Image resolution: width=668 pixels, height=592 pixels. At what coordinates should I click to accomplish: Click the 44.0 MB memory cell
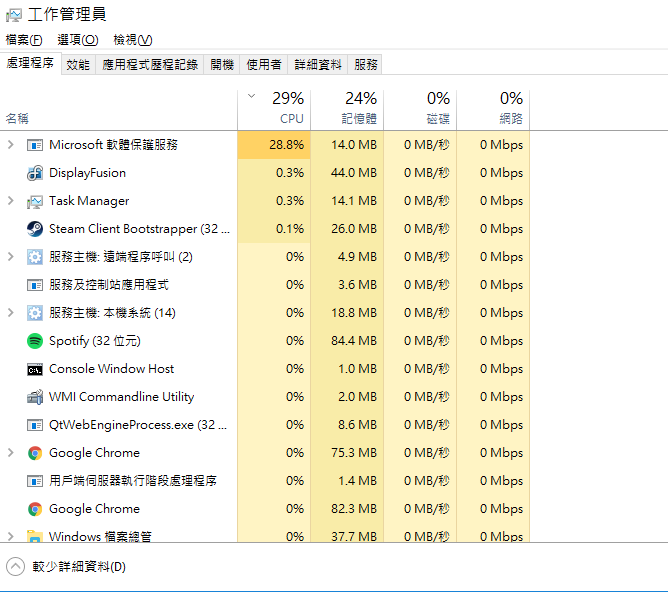tap(347, 173)
